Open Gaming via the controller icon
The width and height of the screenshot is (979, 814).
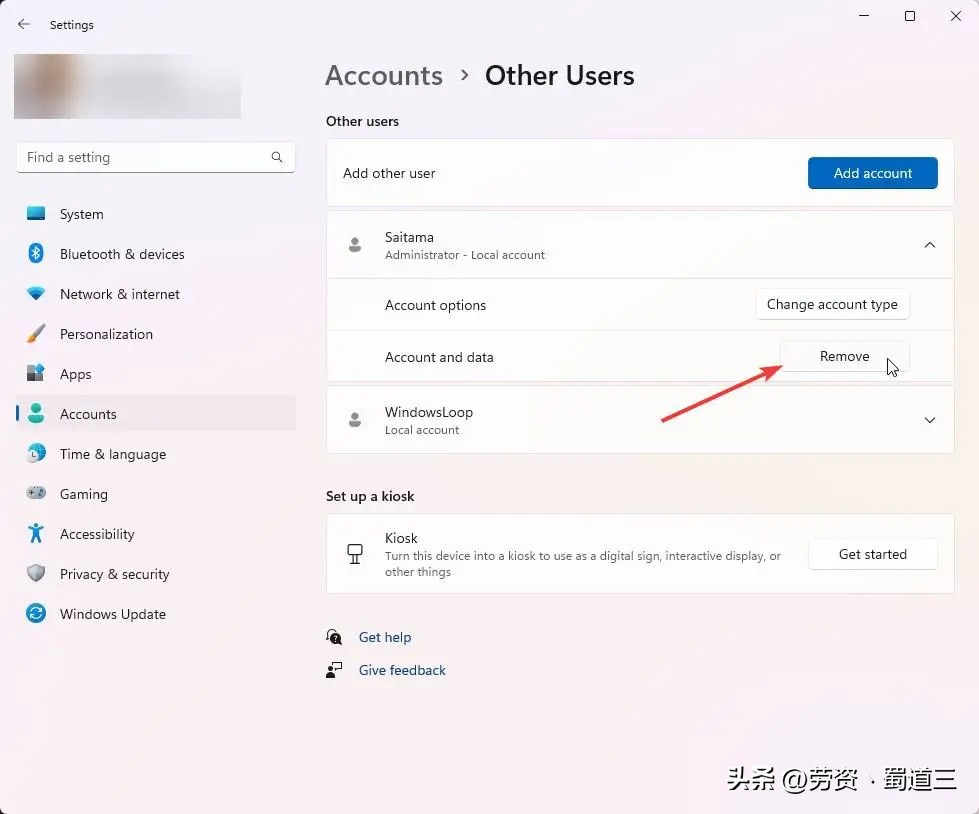click(x=36, y=494)
